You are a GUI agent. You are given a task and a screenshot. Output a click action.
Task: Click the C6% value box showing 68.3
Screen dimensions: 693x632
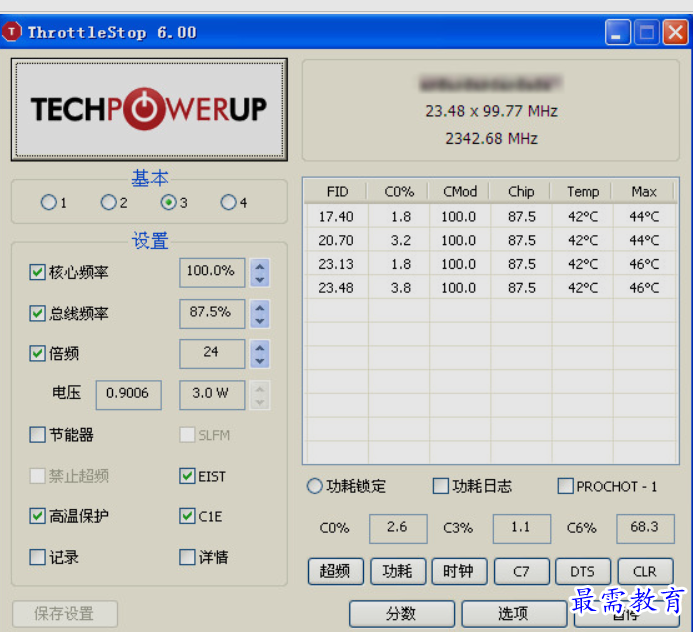645,528
